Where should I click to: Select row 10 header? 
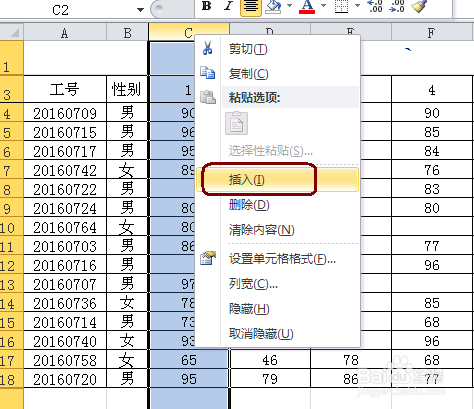(x=12, y=227)
